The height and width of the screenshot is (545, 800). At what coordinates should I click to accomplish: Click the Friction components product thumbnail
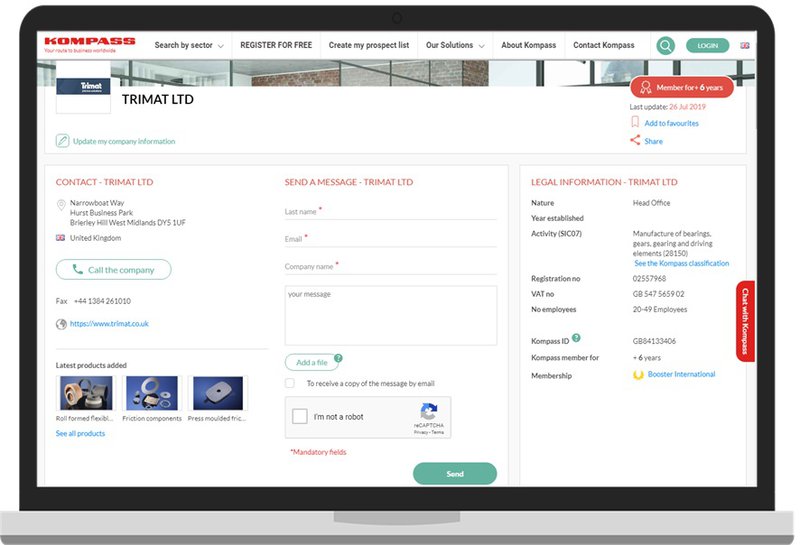click(152, 393)
